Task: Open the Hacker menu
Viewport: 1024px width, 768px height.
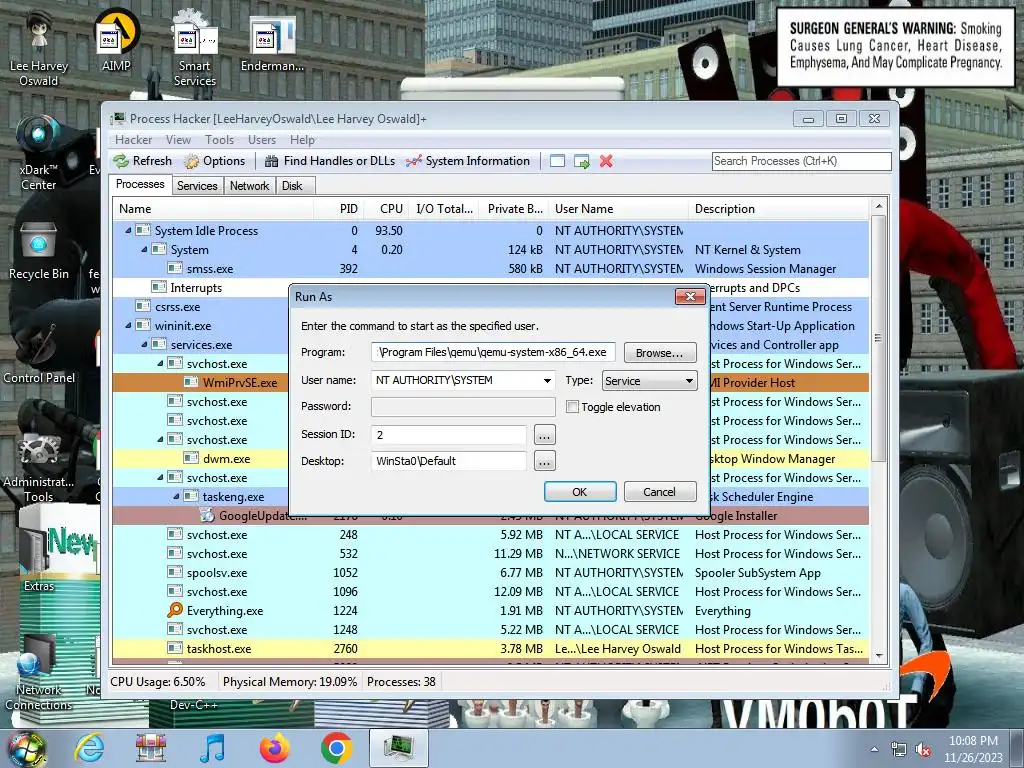Action: tap(133, 140)
